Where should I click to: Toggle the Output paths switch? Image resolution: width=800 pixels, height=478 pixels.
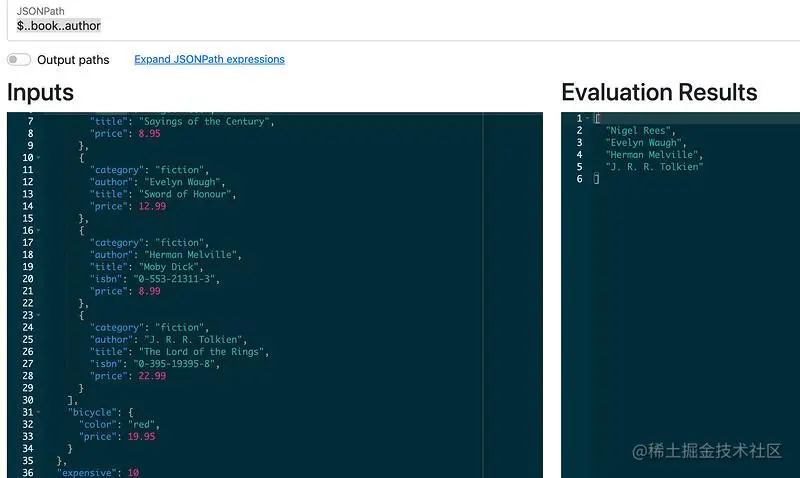point(19,60)
